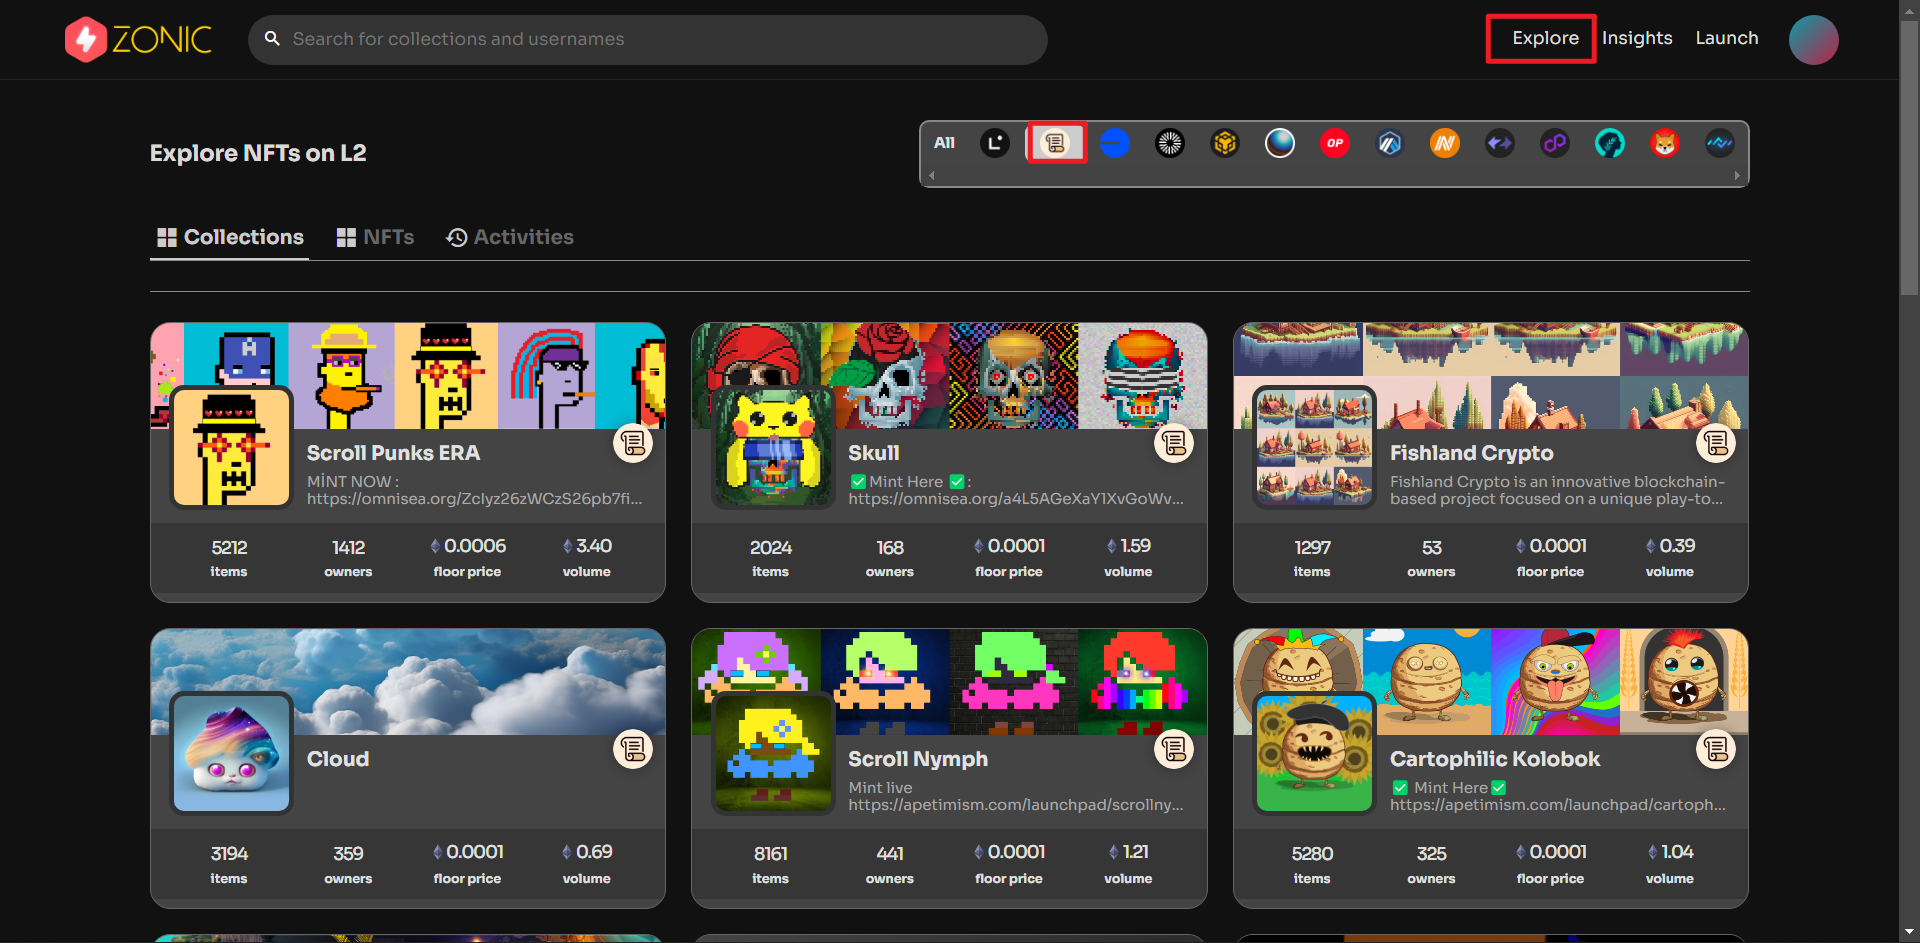Click the page vertical scrollbar

[1909, 160]
